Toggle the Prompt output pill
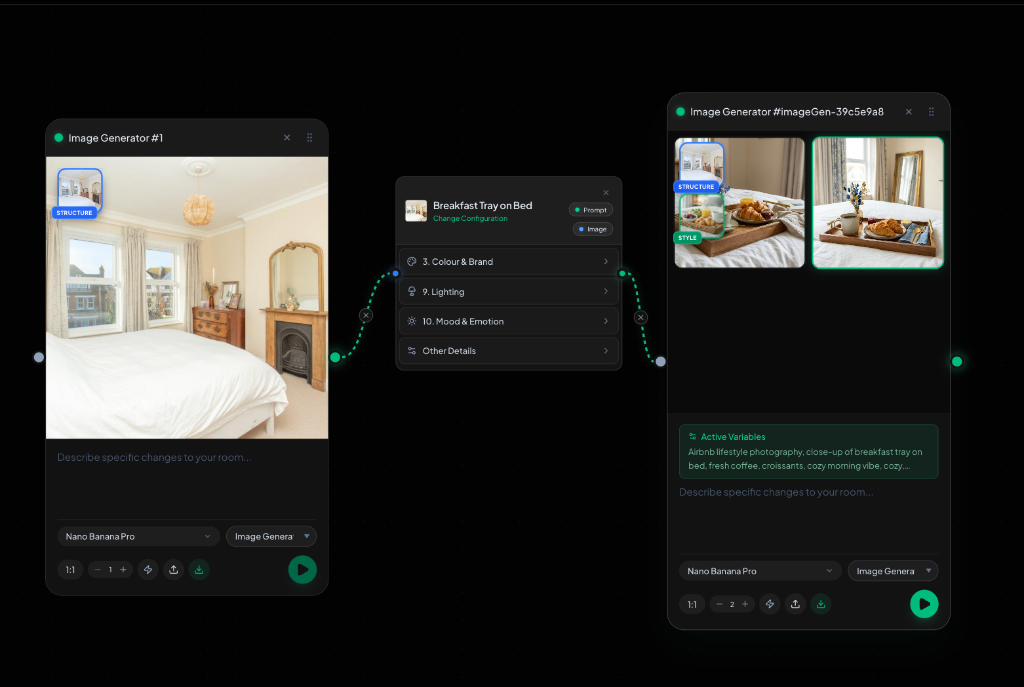 tap(591, 210)
